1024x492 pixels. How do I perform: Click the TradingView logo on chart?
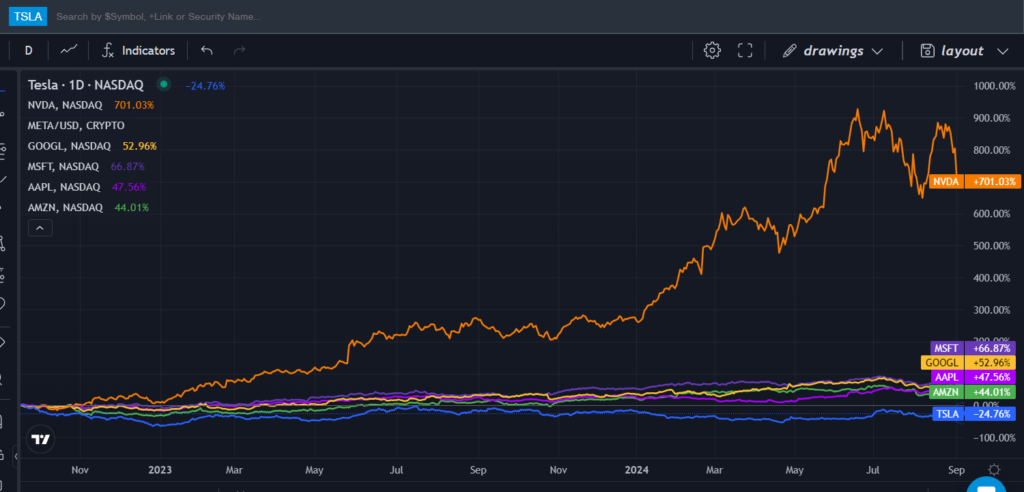click(40, 439)
